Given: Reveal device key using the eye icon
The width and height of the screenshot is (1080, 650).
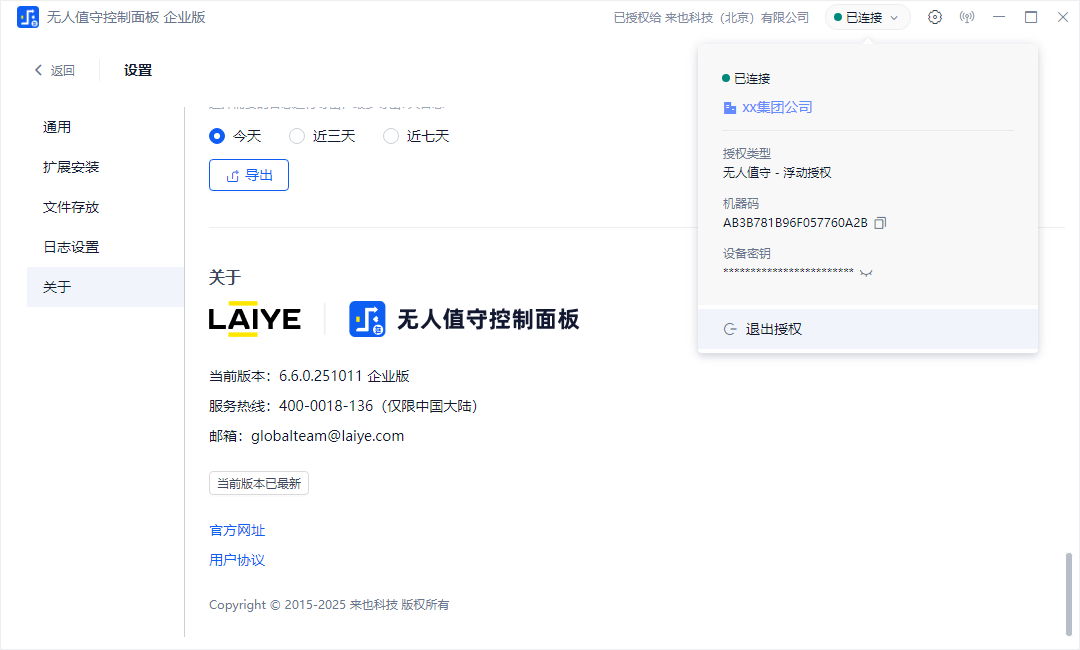Looking at the screenshot, I should point(866,273).
